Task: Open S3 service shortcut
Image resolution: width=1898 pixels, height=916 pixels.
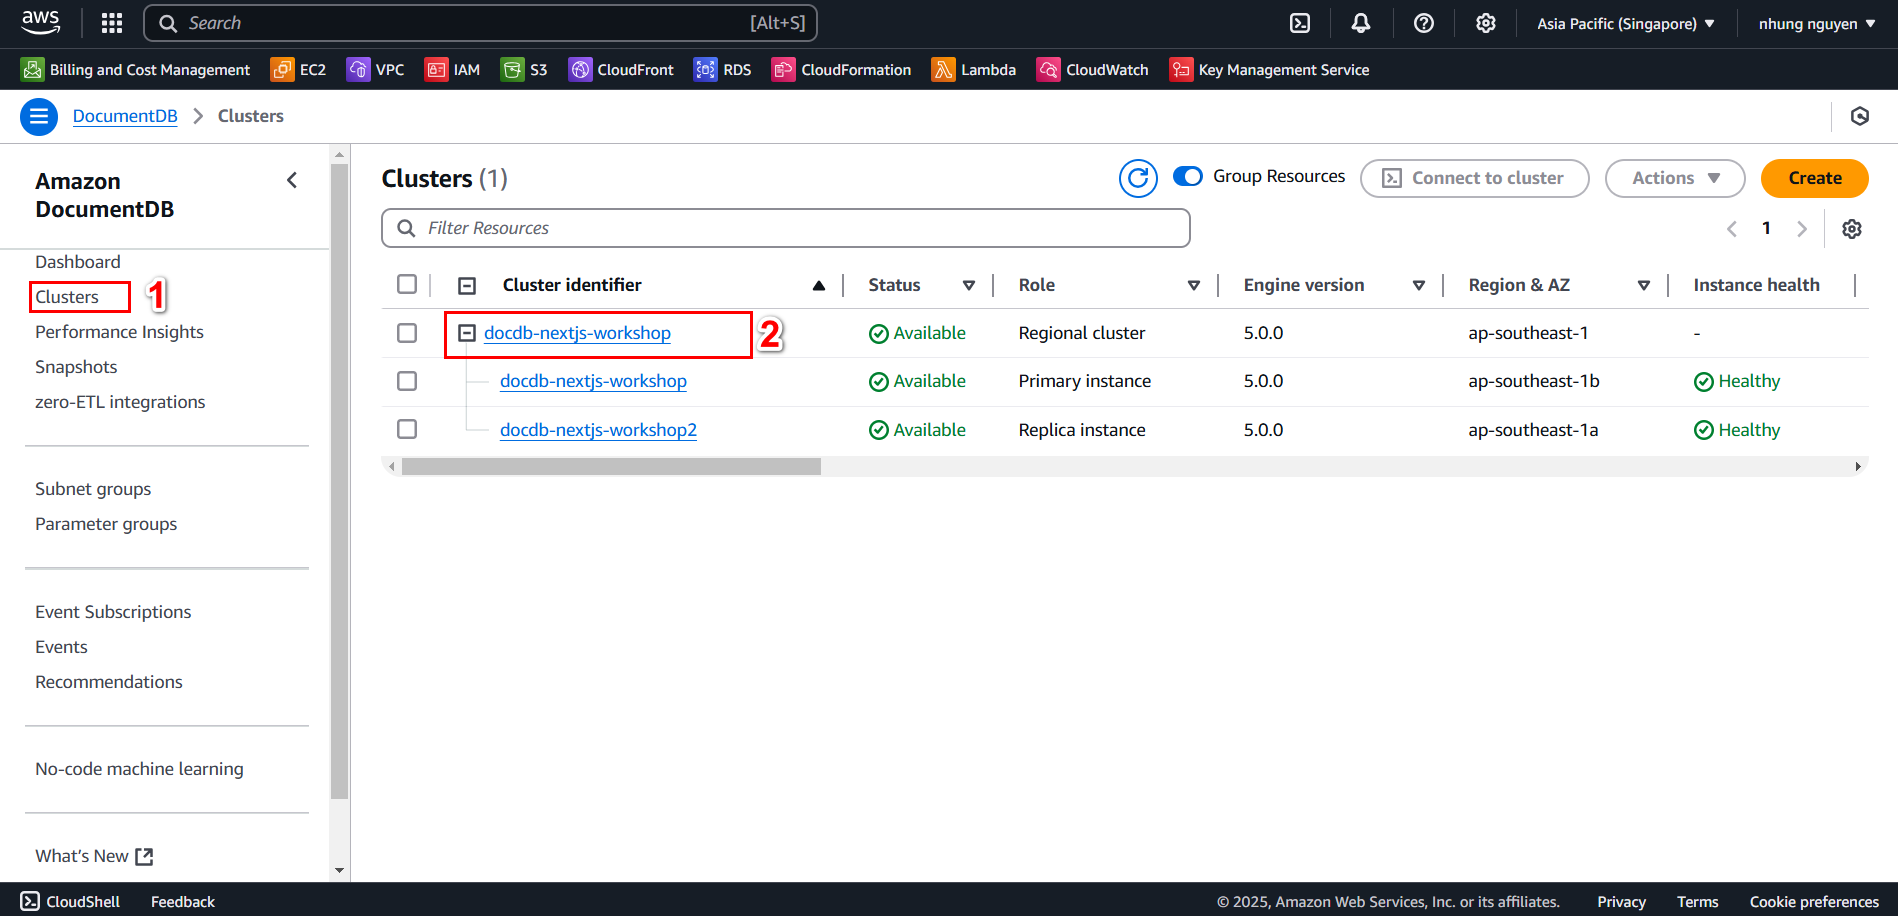Action: click(524, 69)
